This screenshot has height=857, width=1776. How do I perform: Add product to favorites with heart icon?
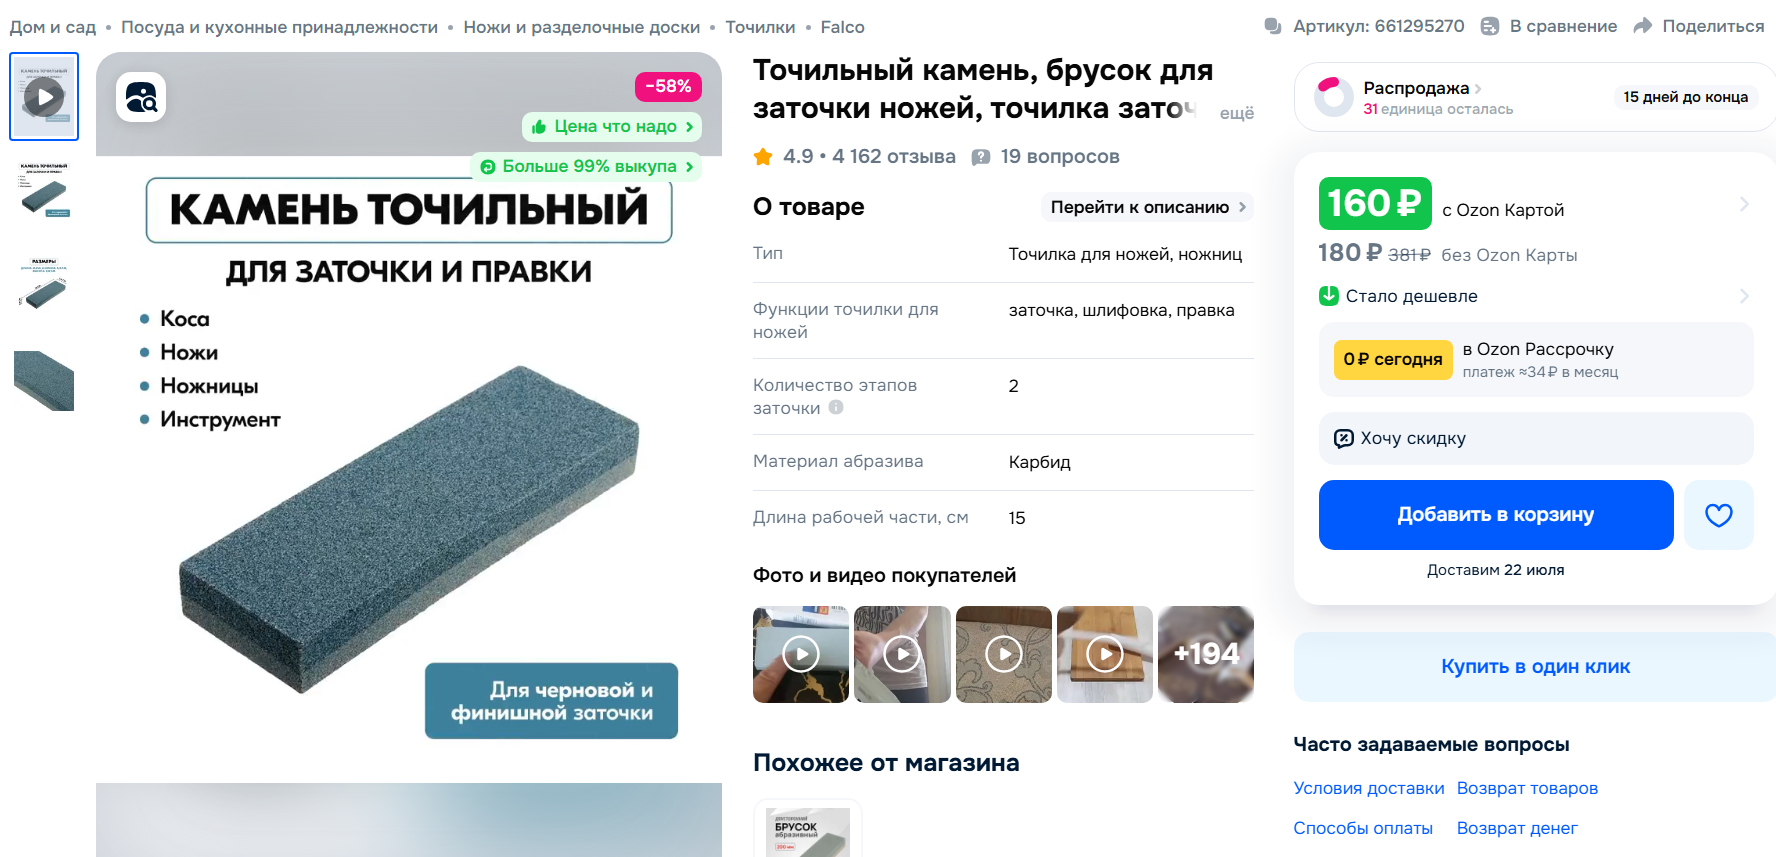[1718, 515]
